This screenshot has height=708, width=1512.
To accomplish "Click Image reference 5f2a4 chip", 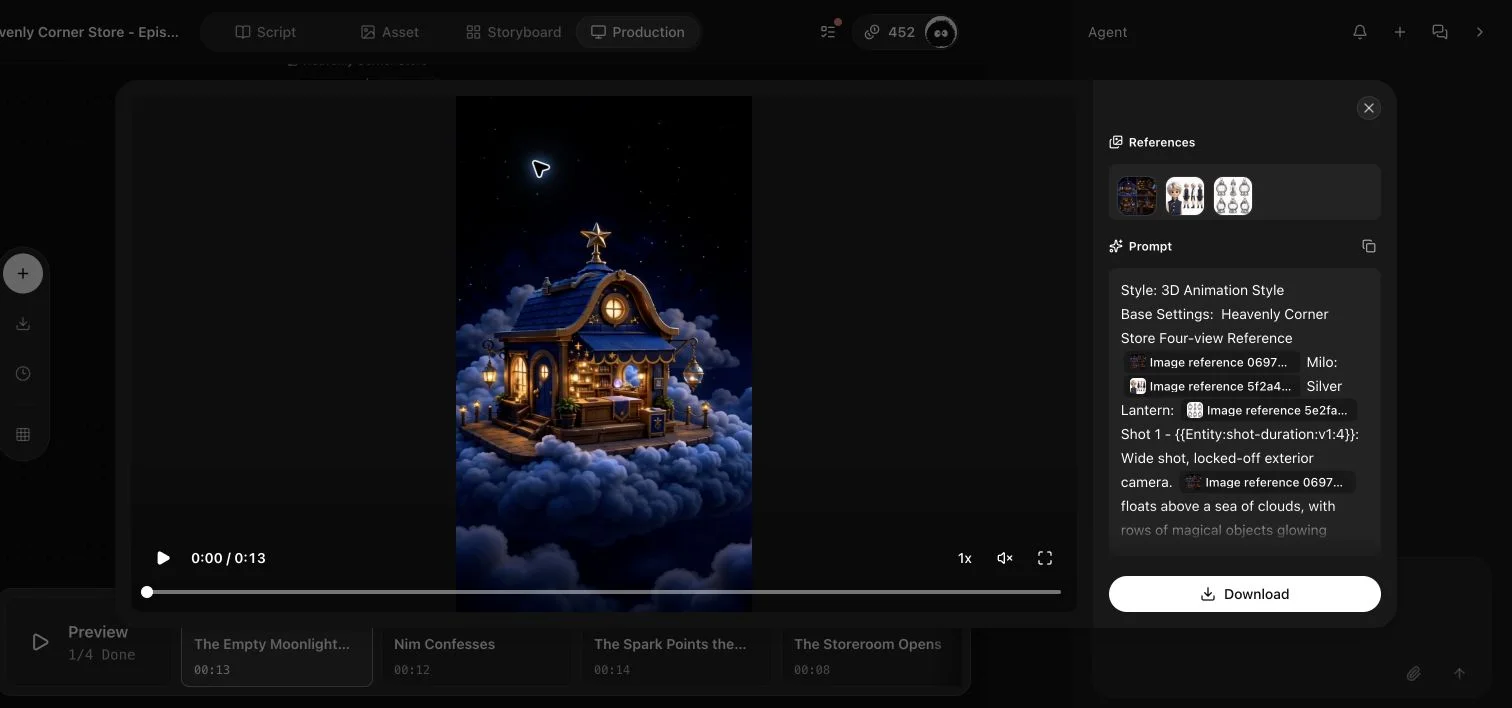I will [x=1211, y=386].
